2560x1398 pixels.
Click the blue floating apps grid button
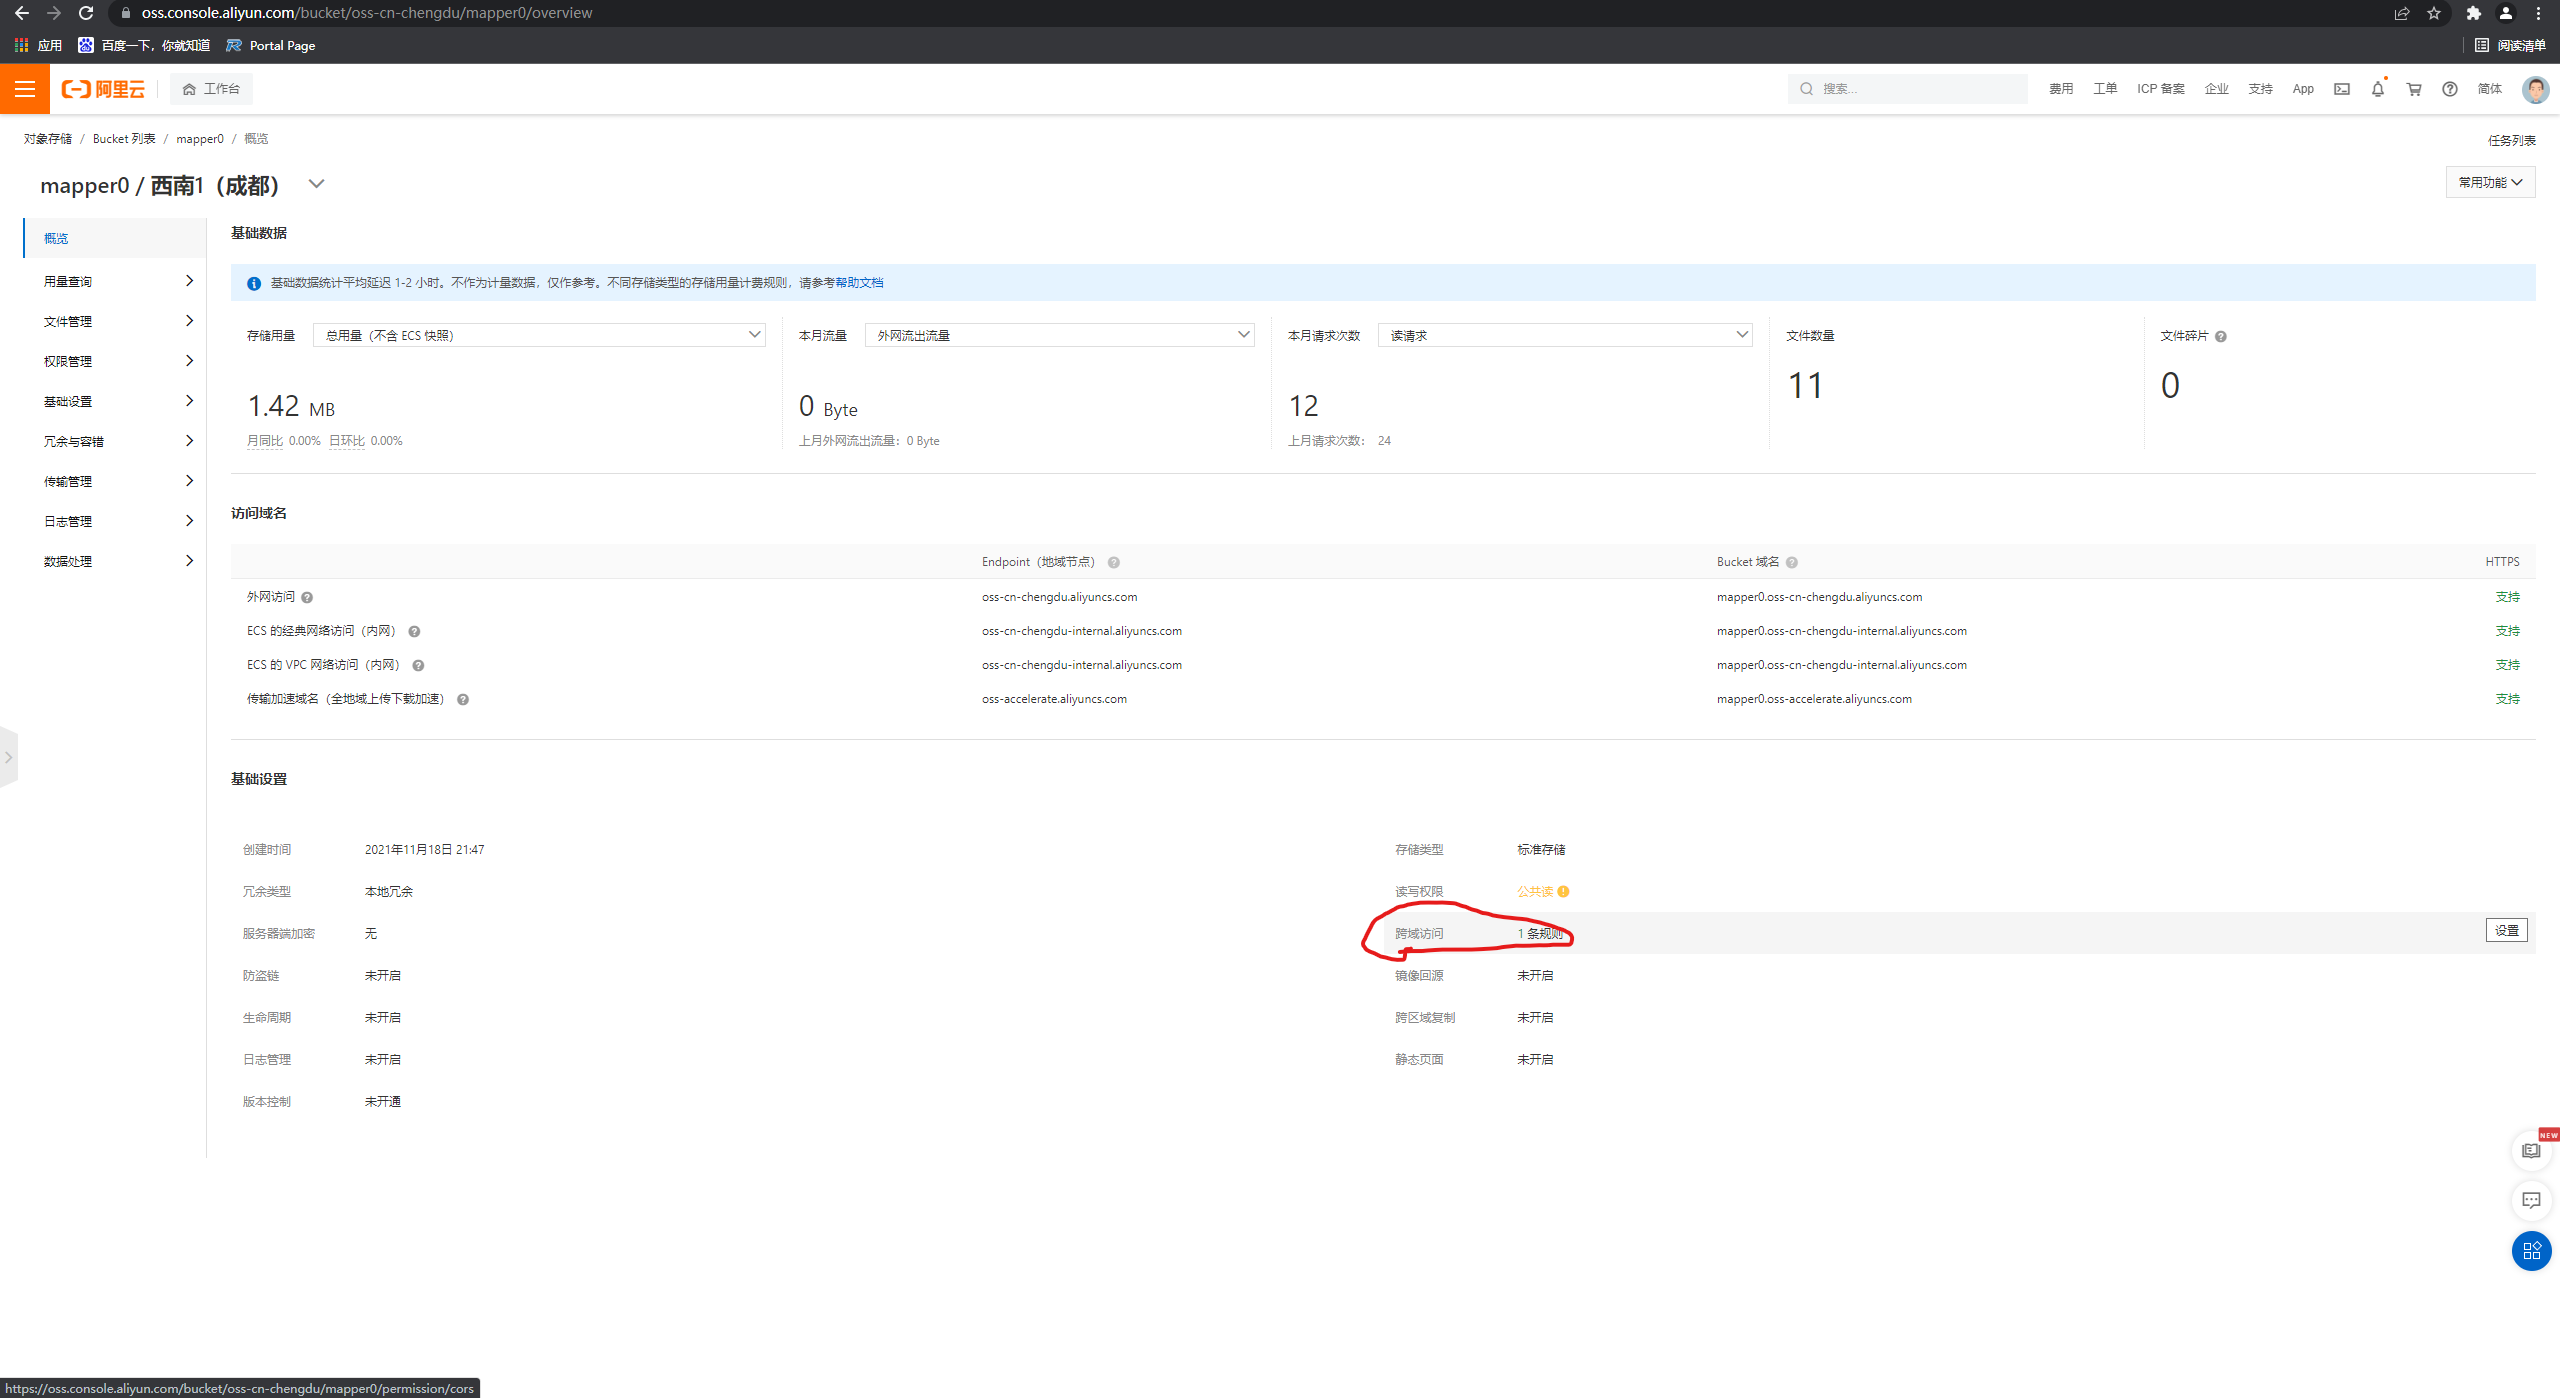(2531, 1251)
